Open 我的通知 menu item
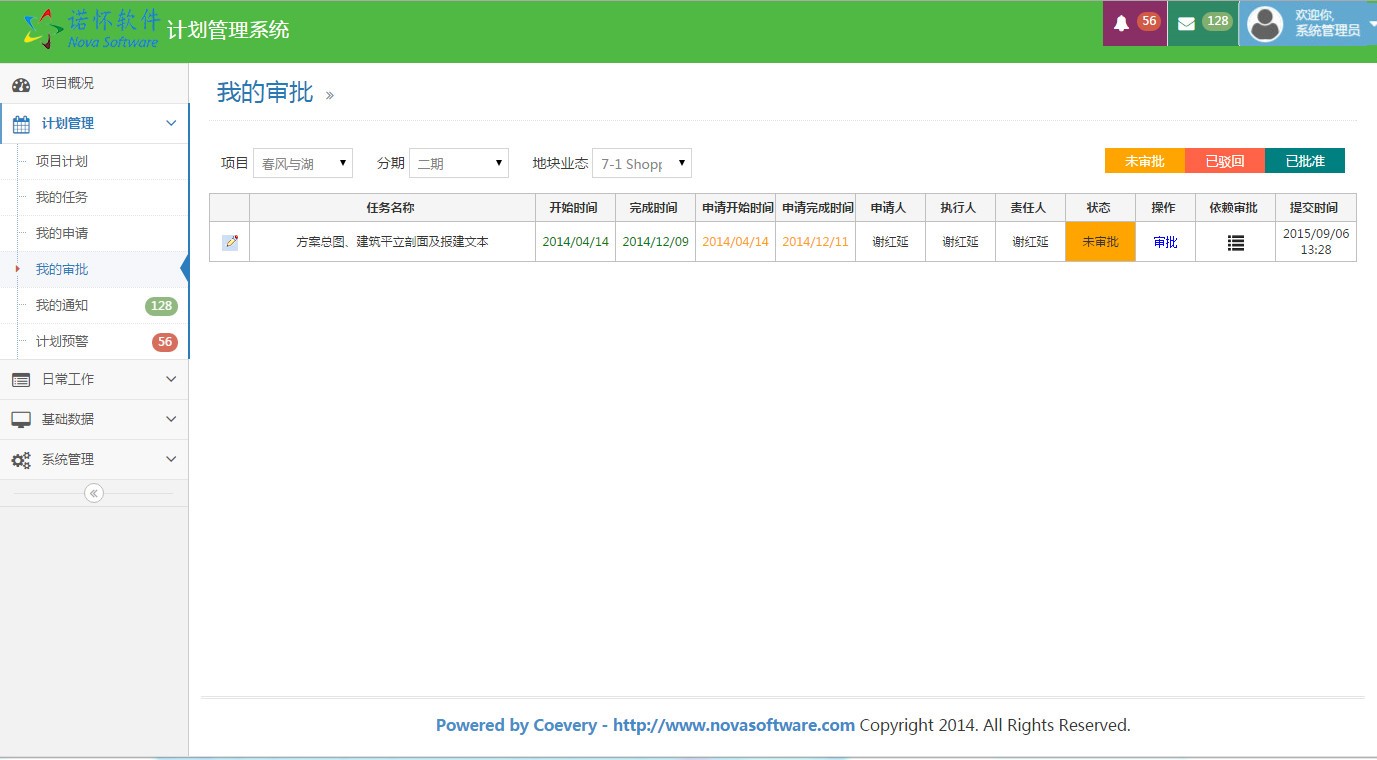 [x=62, y=306]
